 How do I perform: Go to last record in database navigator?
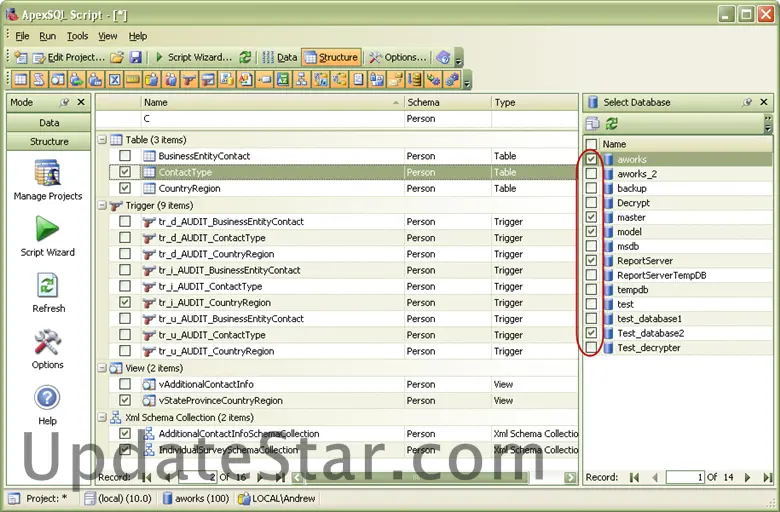tap(767, 477)
